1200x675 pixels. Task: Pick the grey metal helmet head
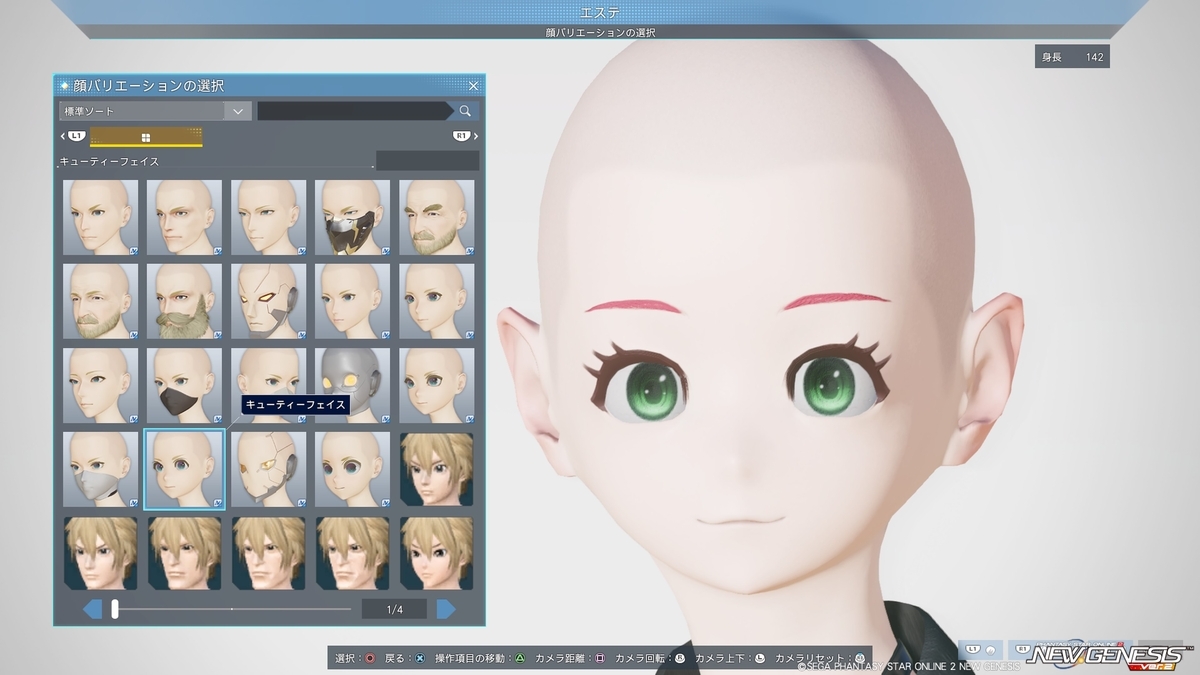353,385
